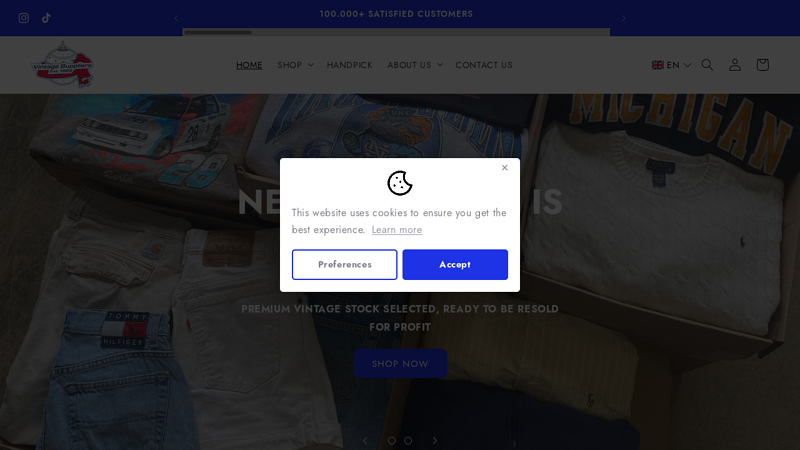Go to next hero slide arrow
This screenshot has width=800, height=450.
(x=435, y=440)
